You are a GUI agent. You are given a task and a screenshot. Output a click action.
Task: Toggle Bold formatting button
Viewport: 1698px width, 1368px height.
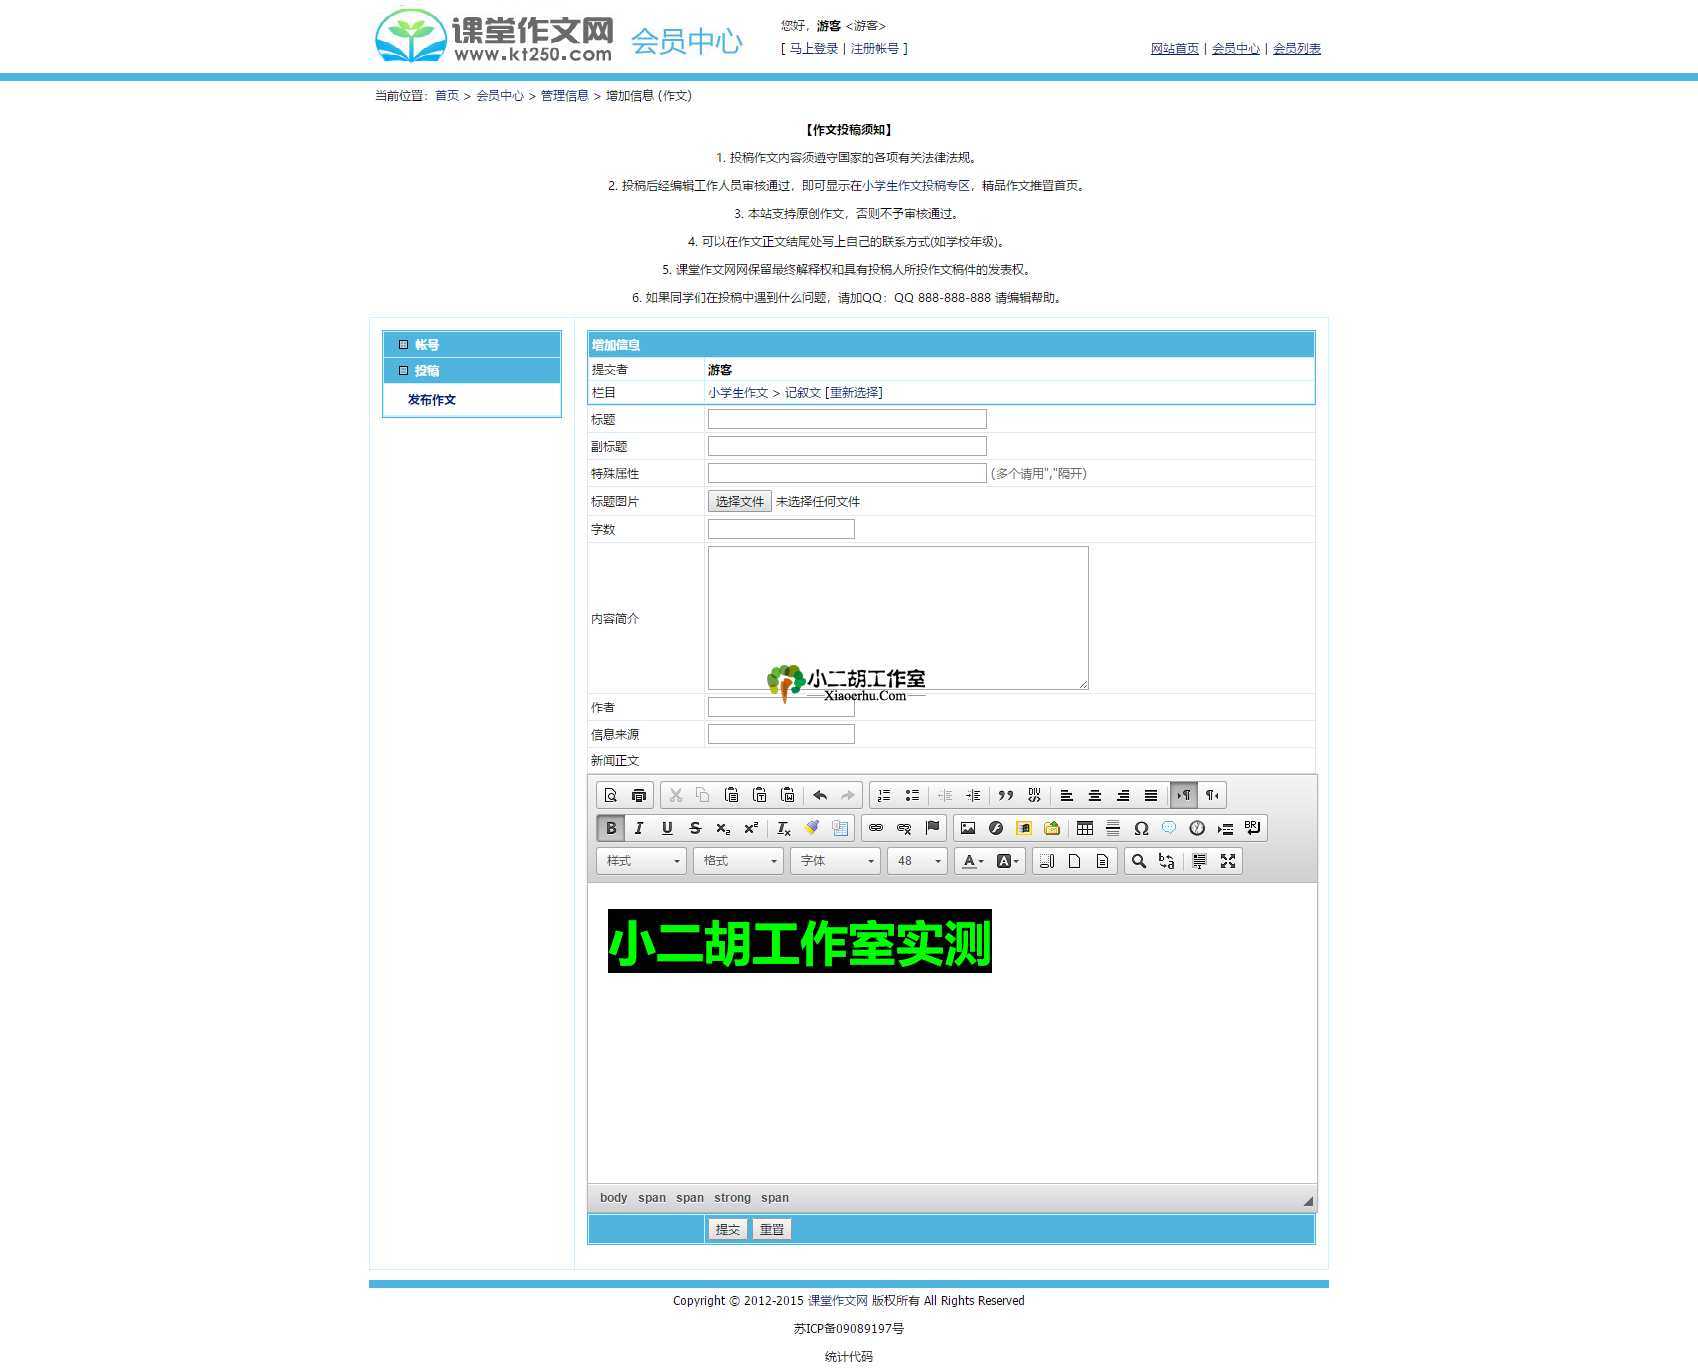[x=611, y=829]
